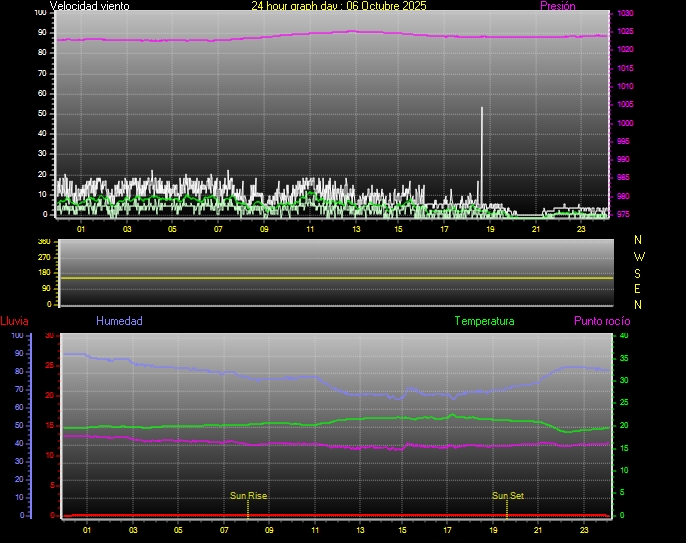
Task: Click the red Lluvia legend label
Action: pos(14,321)
